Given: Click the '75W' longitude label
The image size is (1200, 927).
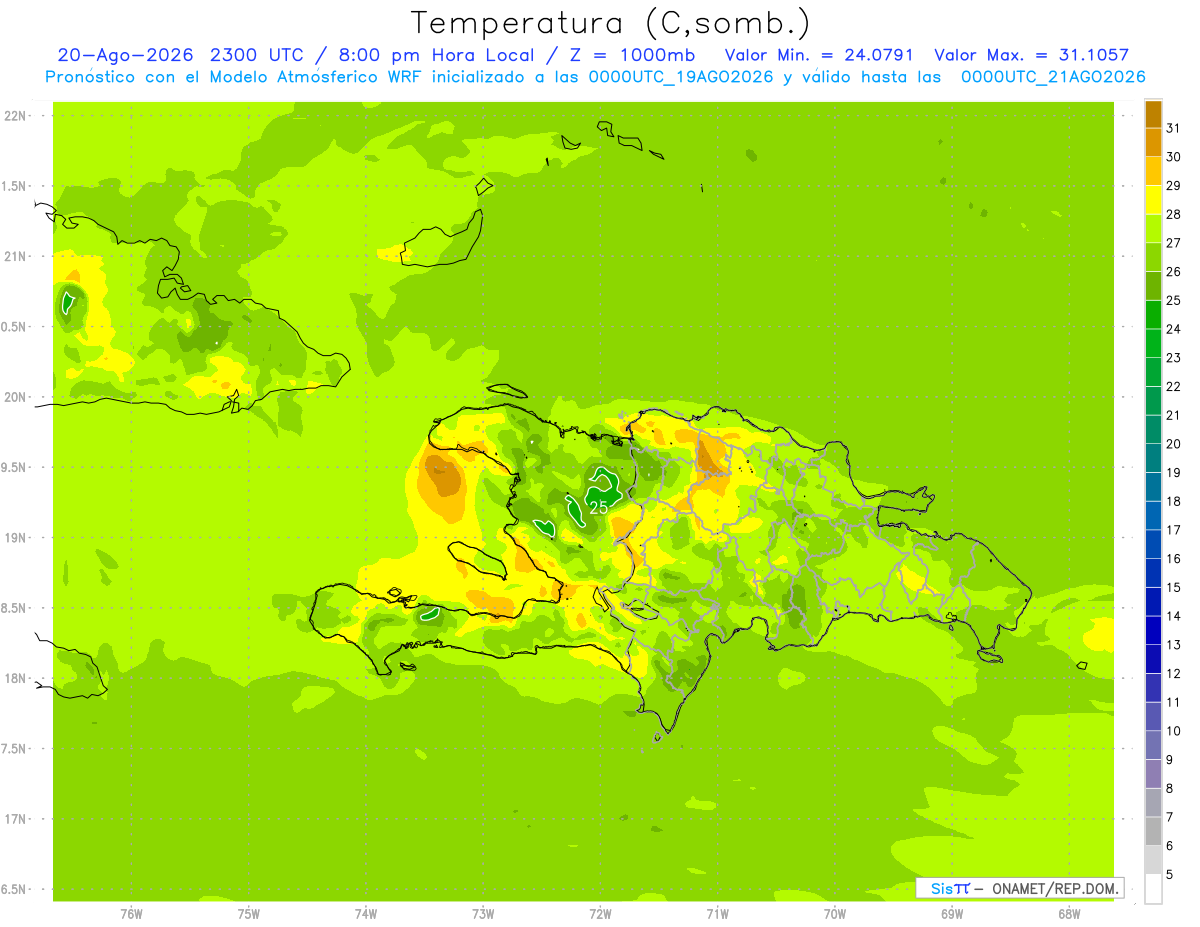Looking at the screenshot, I should (x=249, y=914).
